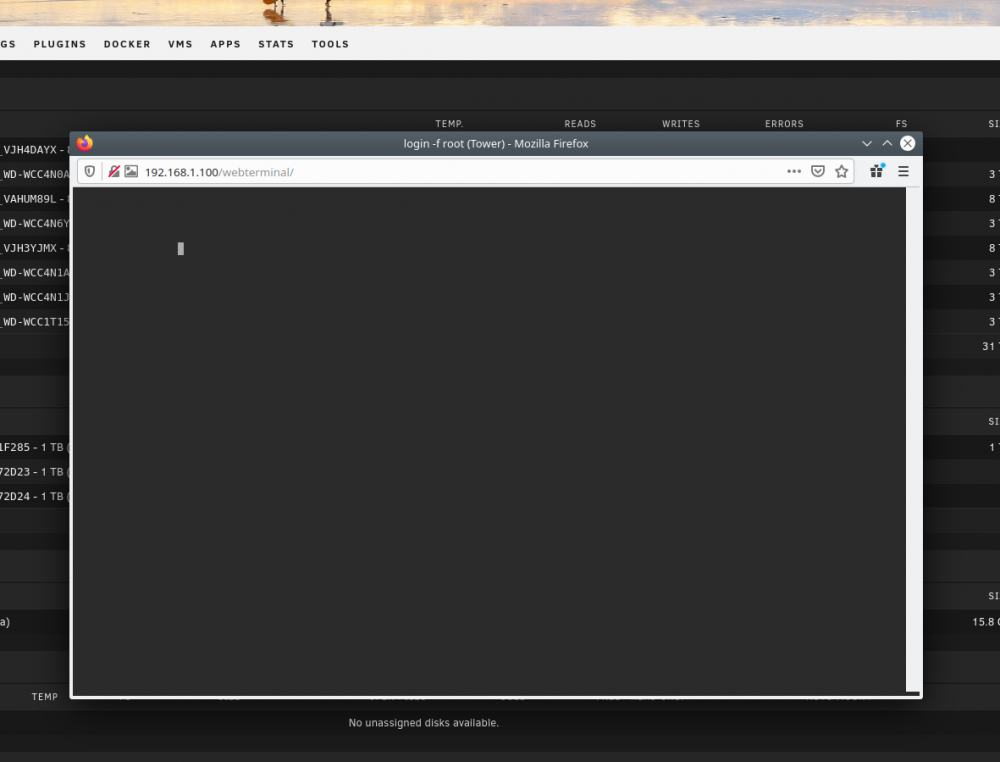Close the Firefox webterminal window
Image resolution: width=1000 pixels, height=762 pixels.
pyautogui.click(x=908, y=143)
